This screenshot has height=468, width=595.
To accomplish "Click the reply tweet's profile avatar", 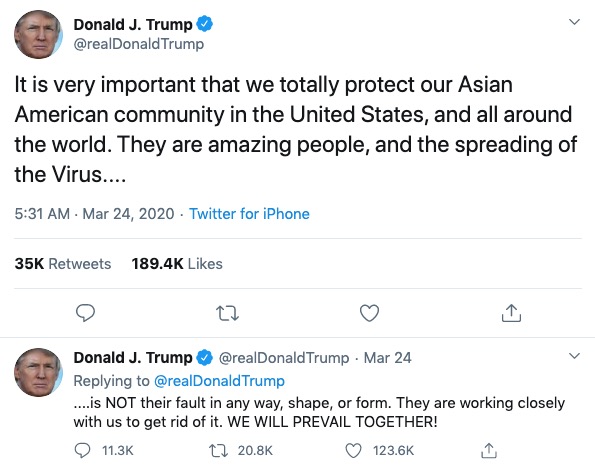I will pos(38,372).
